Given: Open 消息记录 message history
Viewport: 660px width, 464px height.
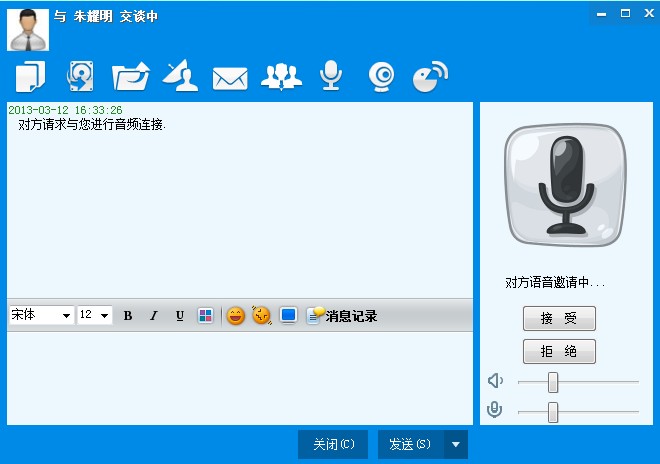Looking at the screenshot, I should (x=342, y=315).
